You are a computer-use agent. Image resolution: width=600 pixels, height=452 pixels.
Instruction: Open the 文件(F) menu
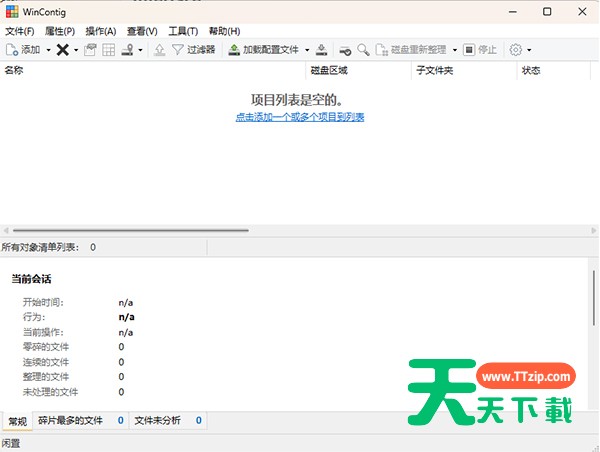[x=20, y=31]
